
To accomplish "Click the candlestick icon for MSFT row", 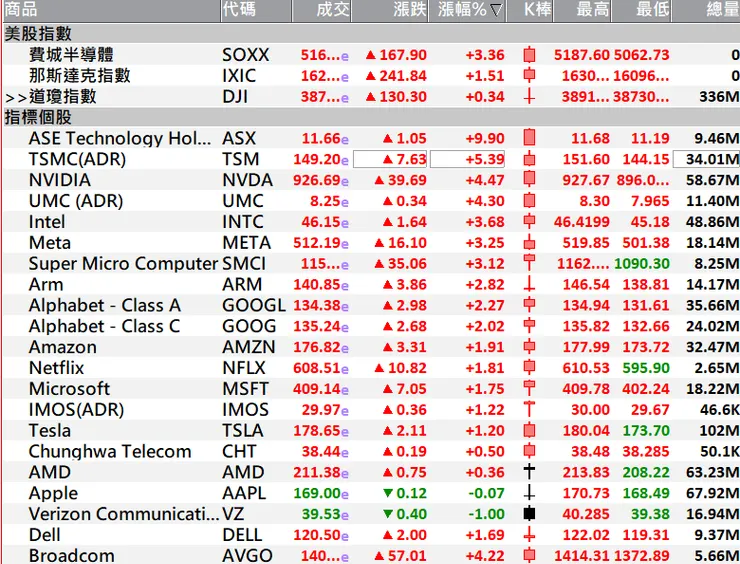I will click(530, 388).
